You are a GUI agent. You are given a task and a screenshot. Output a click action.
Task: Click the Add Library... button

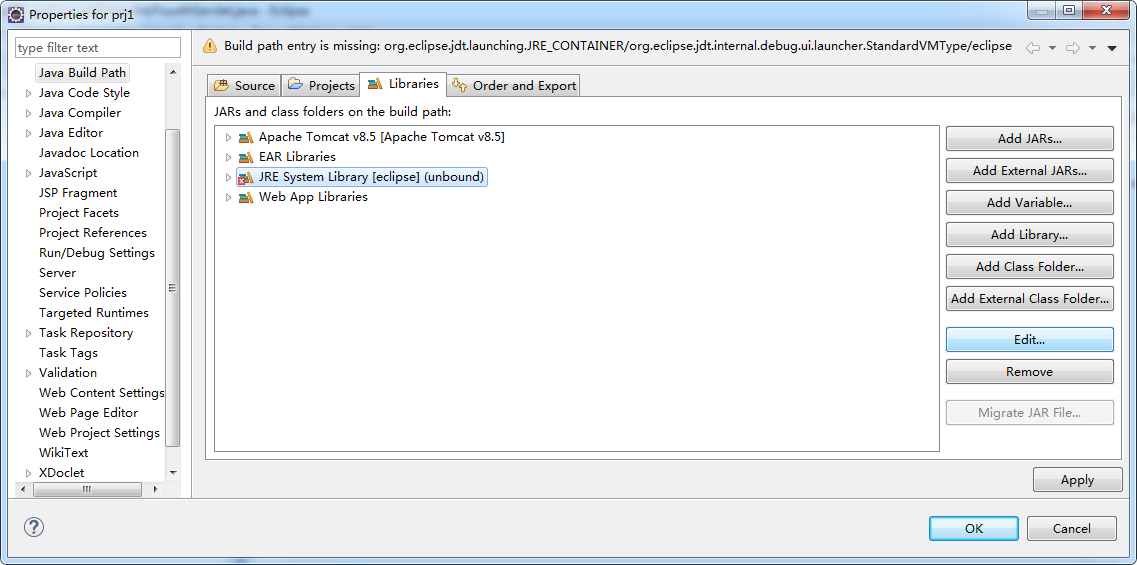1029,235
